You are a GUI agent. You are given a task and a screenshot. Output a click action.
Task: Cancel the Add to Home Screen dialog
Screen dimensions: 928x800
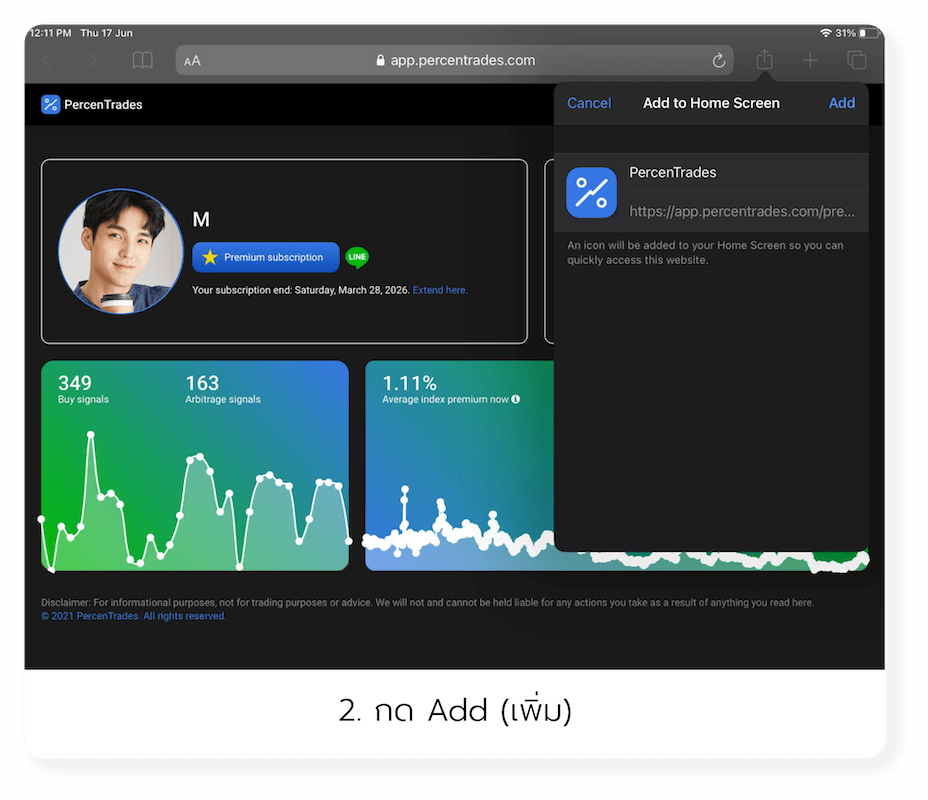(588, 103)
